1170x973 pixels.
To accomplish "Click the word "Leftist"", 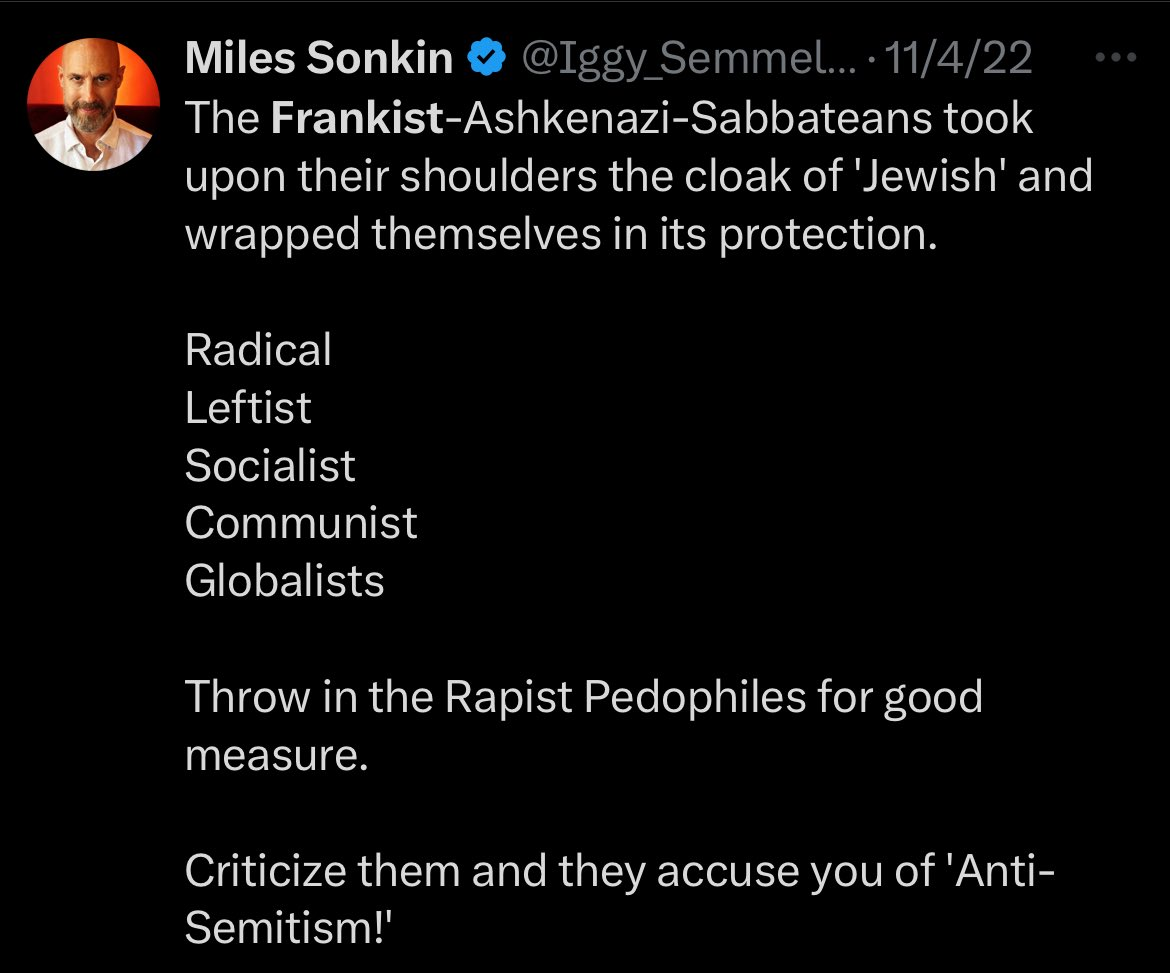I will [x=248, y=408].
